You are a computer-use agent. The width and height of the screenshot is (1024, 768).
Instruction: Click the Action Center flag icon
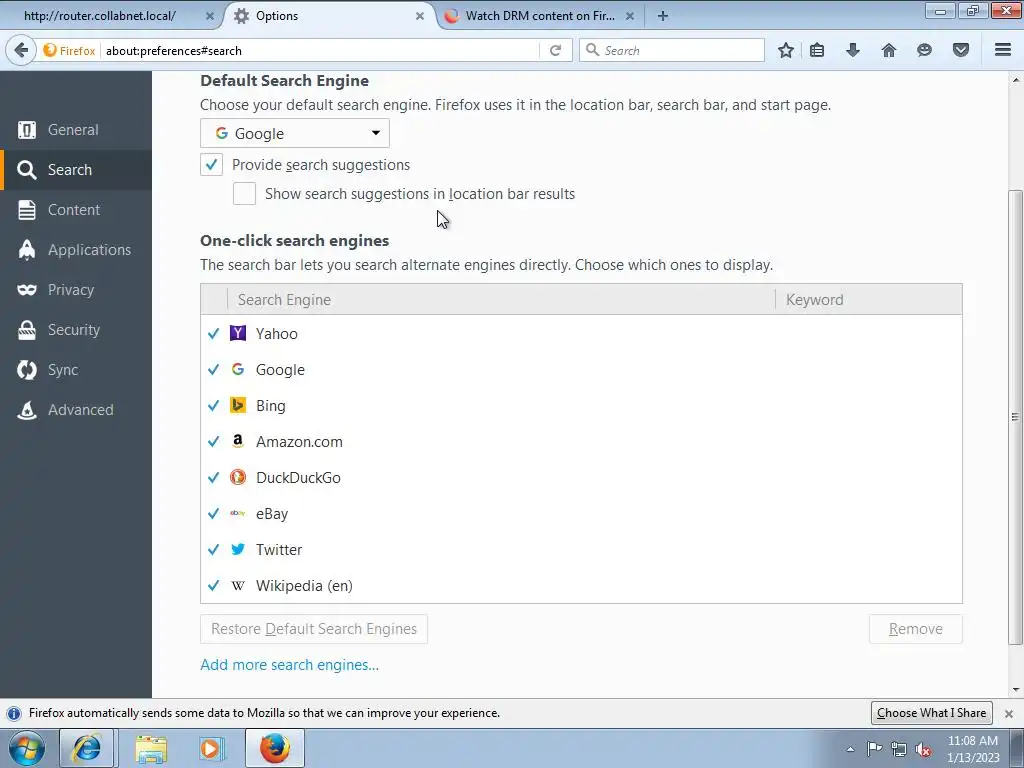[874, 749]
